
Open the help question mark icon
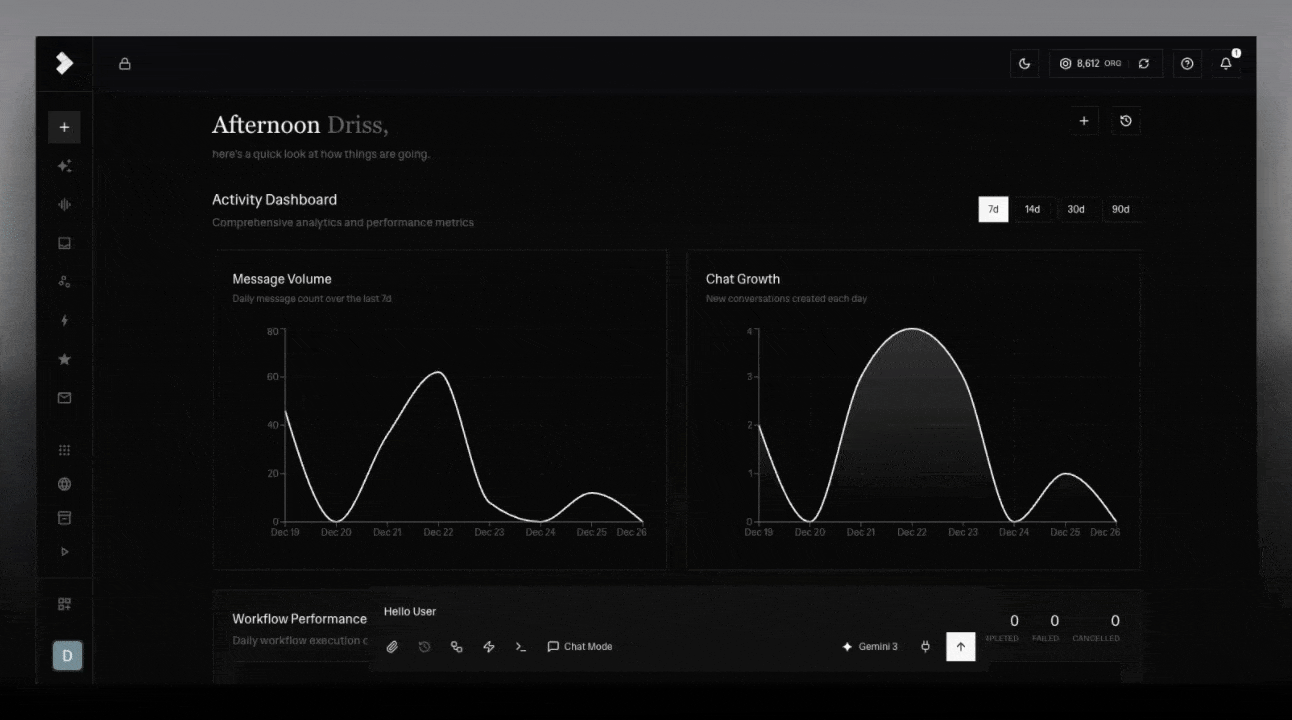(1187, 64)
